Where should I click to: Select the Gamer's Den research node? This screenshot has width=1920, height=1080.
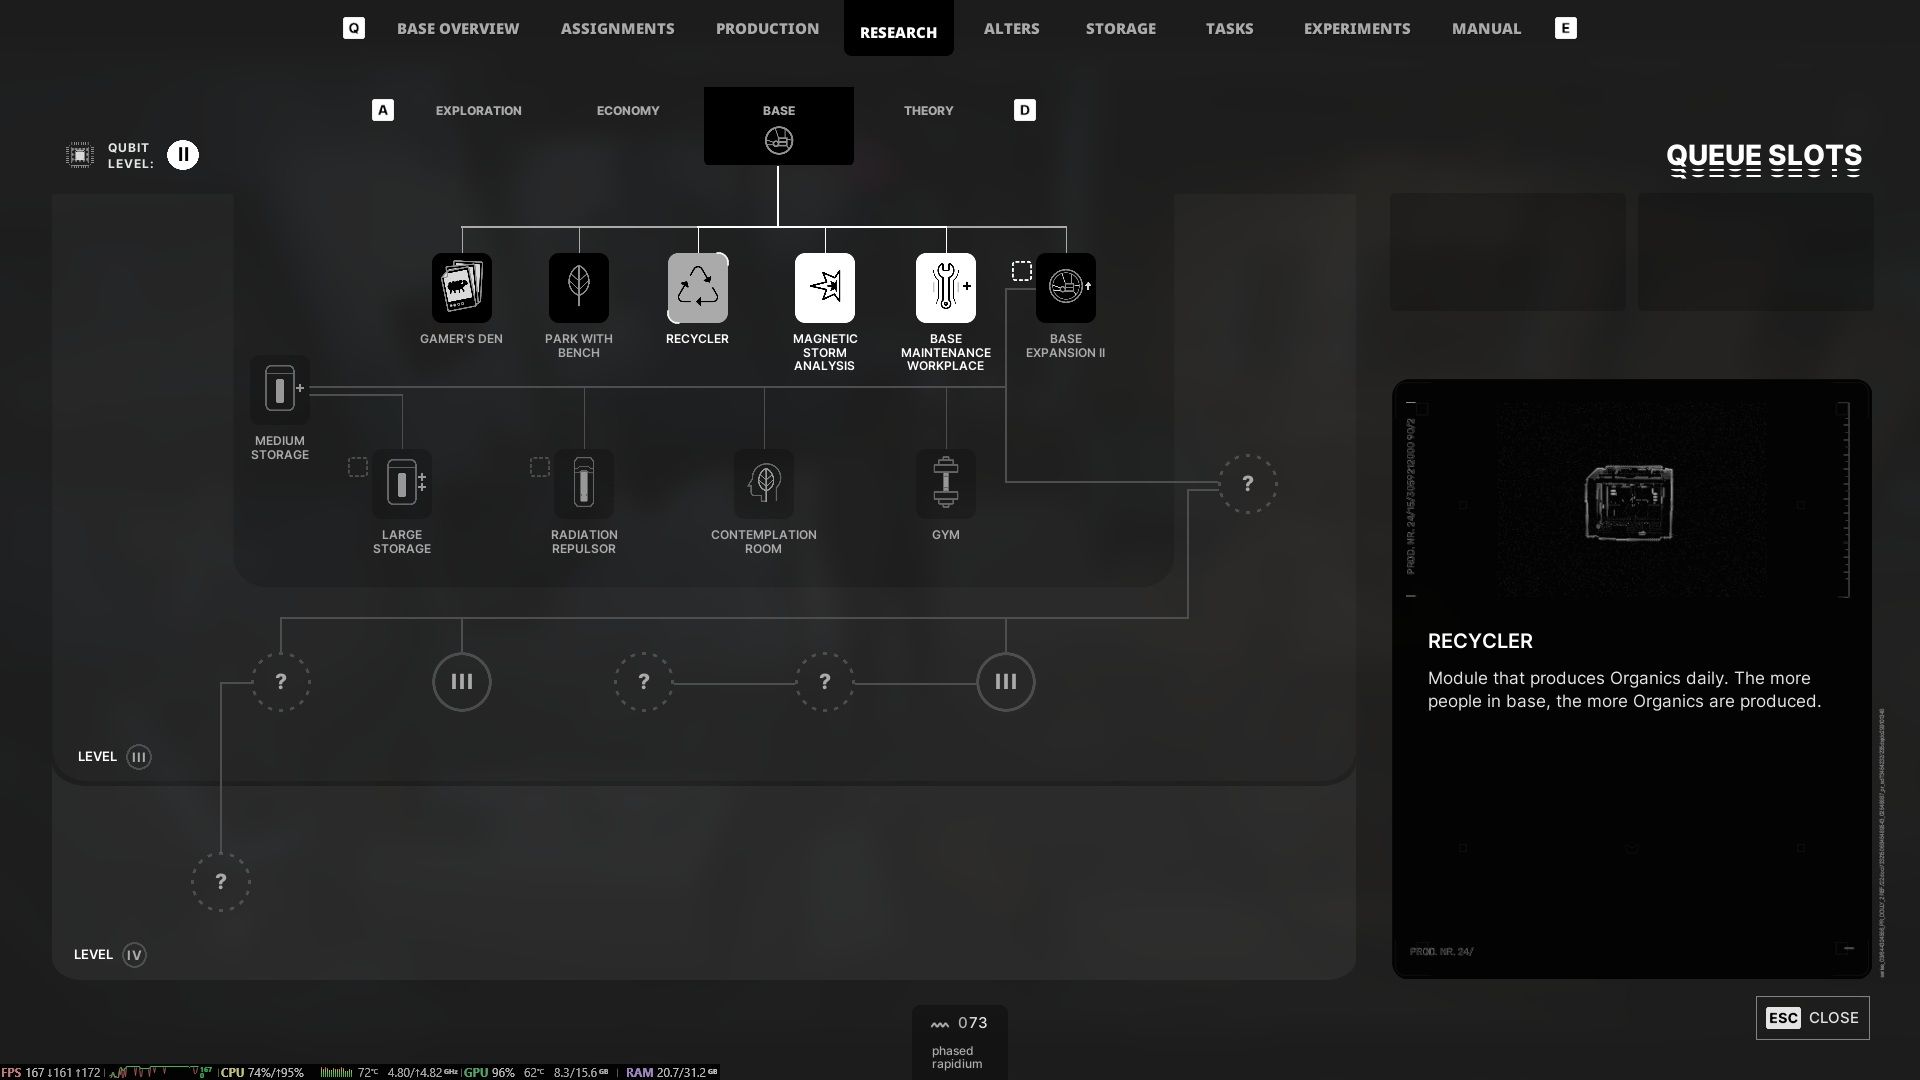(x=461, y=288)
